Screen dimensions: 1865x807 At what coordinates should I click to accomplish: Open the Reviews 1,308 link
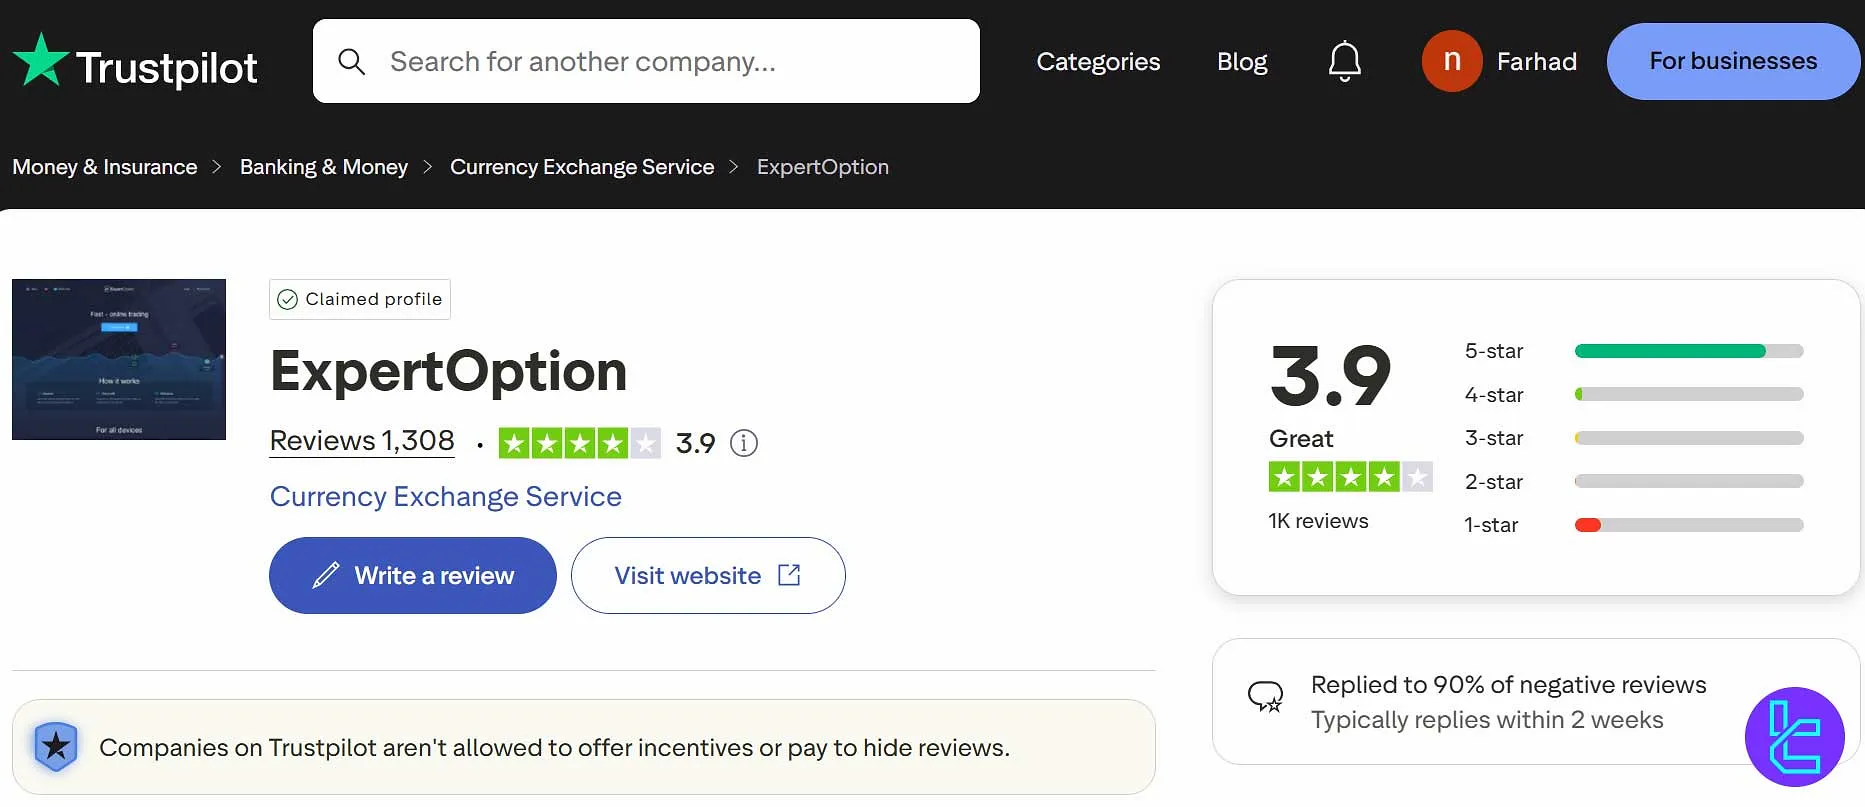click(361, 440)
